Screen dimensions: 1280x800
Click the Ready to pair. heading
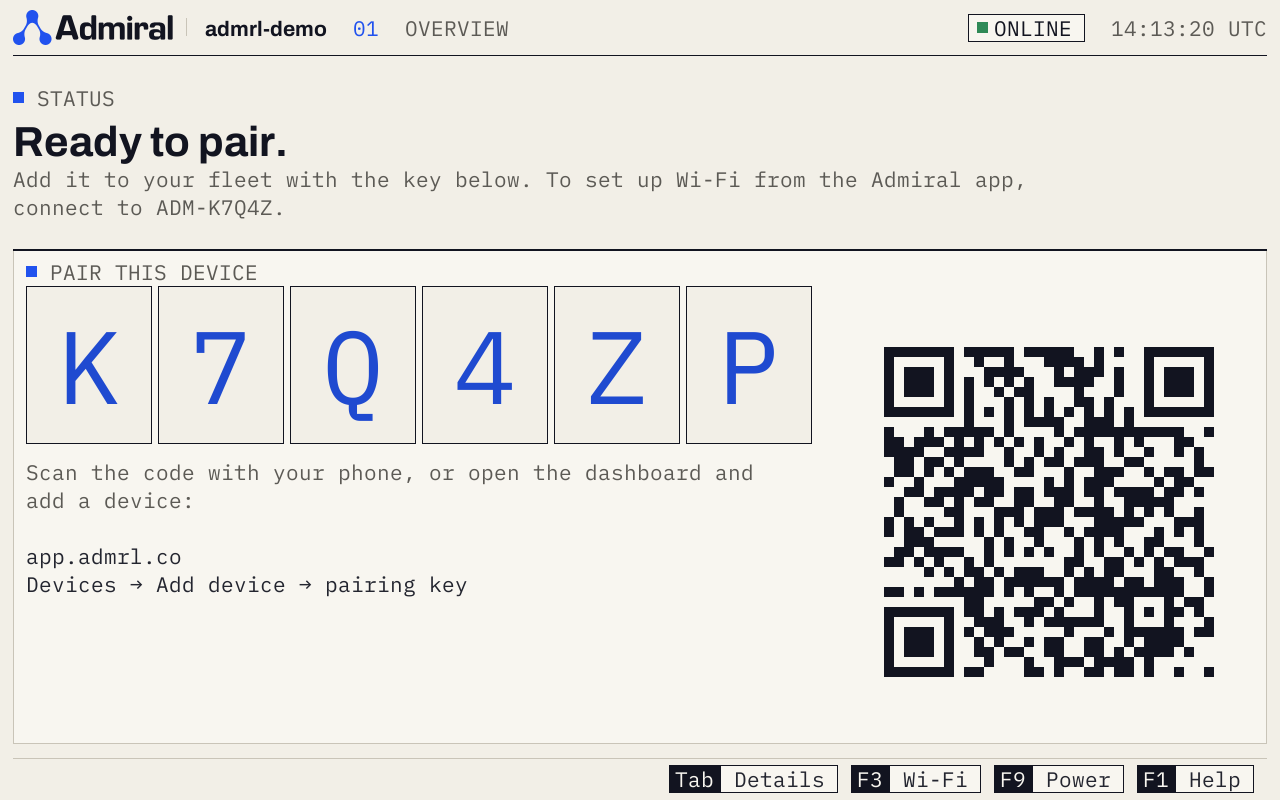150,142
